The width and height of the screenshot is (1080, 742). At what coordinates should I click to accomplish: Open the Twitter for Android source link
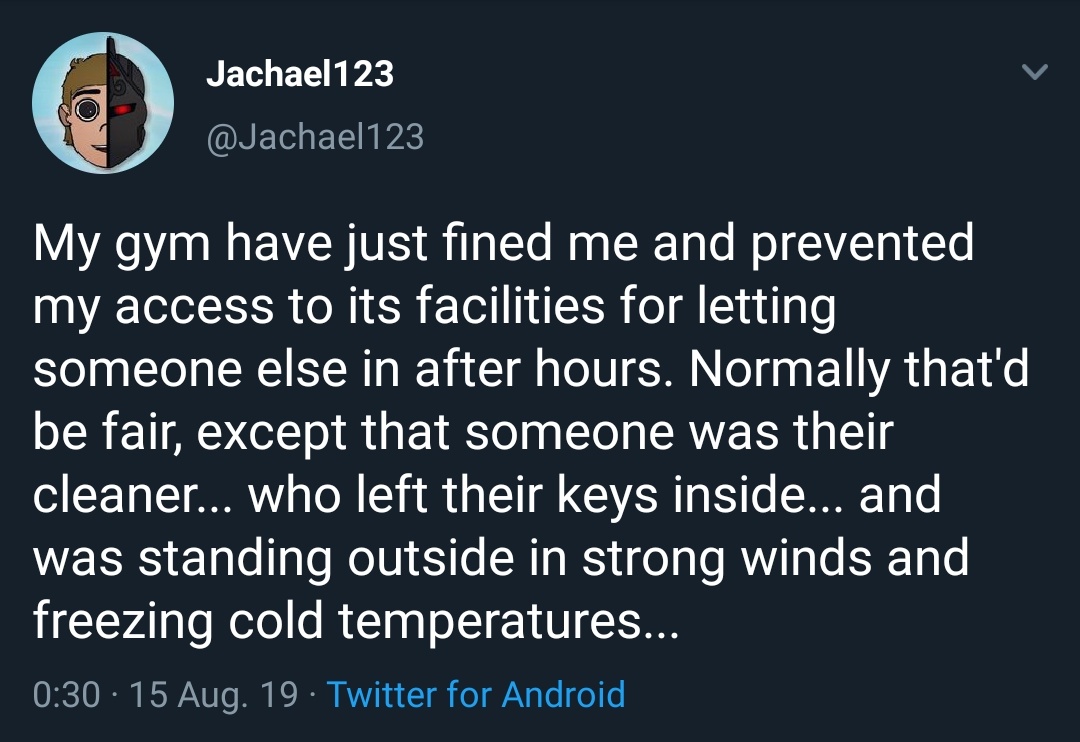tap(476, 694)
